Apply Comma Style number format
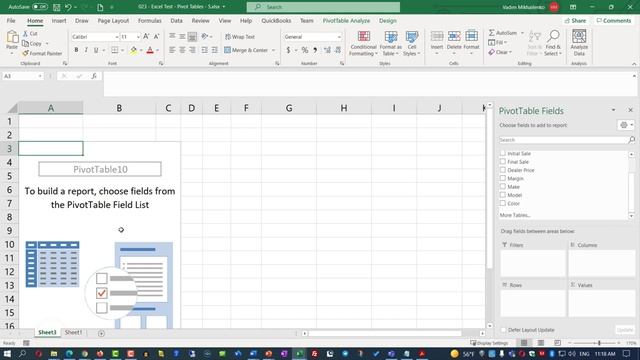This screenshot has width=640, height=360. coord(315,50)
